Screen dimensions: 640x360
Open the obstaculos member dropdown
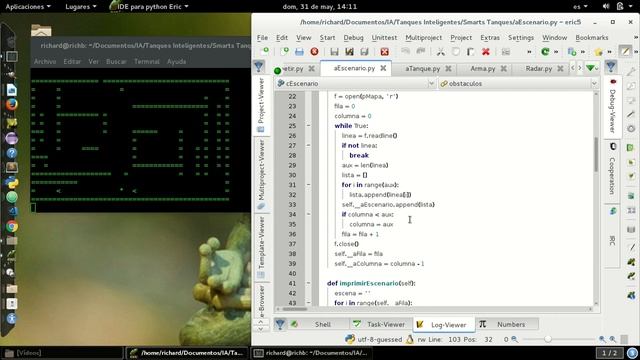click(x=518, y=83)
